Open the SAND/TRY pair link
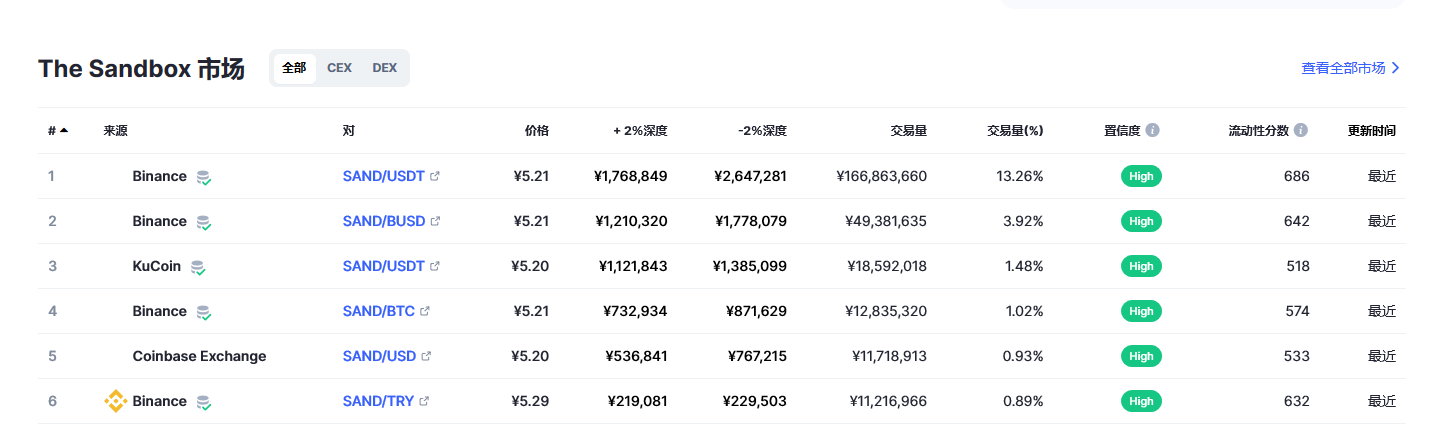1450x430 pixels. click(378, 401)
